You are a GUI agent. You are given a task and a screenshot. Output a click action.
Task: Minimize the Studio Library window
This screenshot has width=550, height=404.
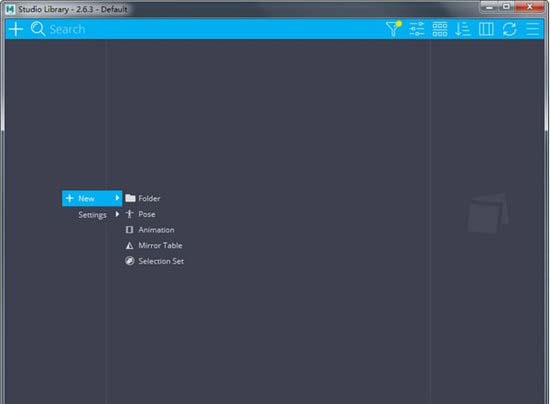click(489, 7)
